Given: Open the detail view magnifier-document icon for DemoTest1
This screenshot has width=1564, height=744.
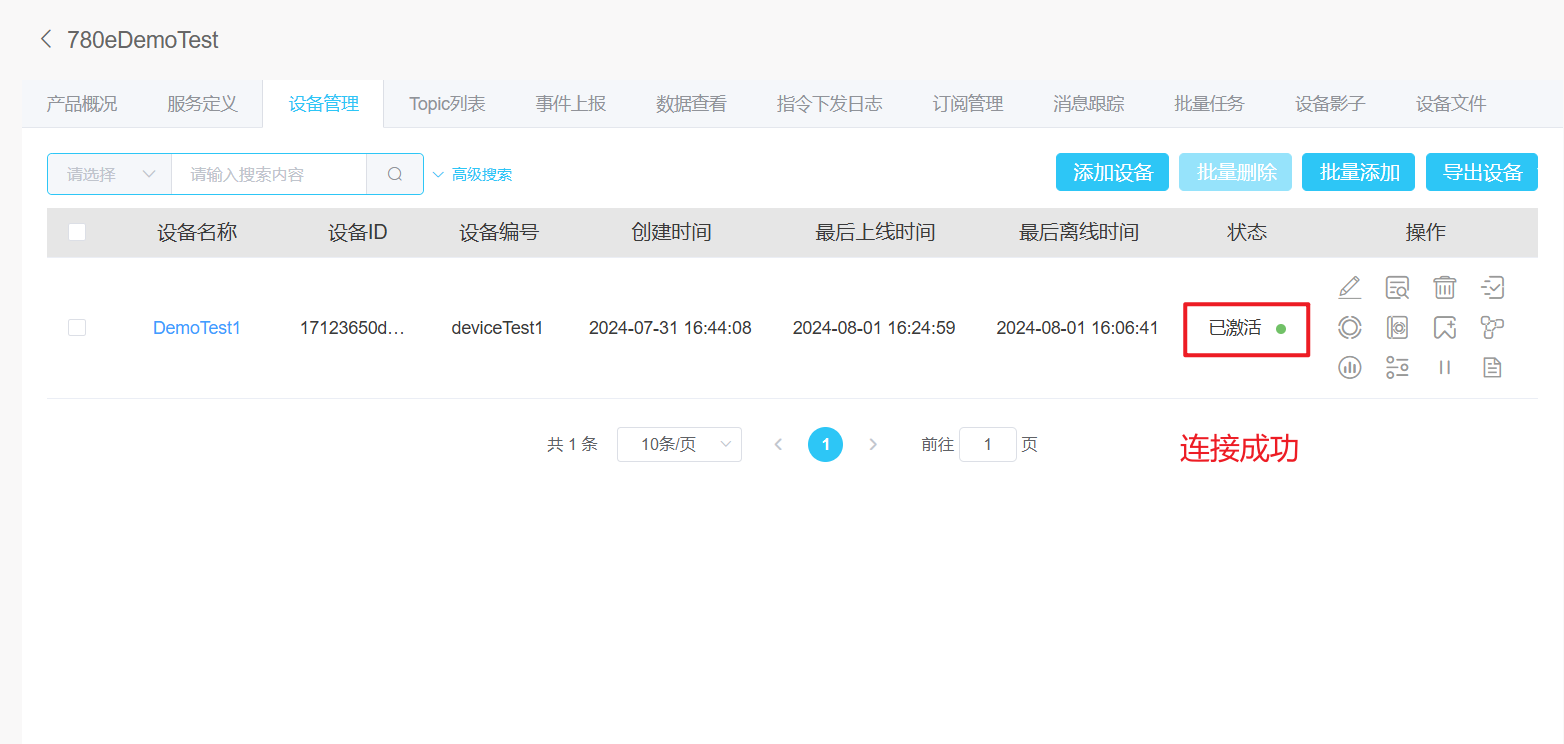Looking at the screenshot, I should click(x=1397, y=288).
